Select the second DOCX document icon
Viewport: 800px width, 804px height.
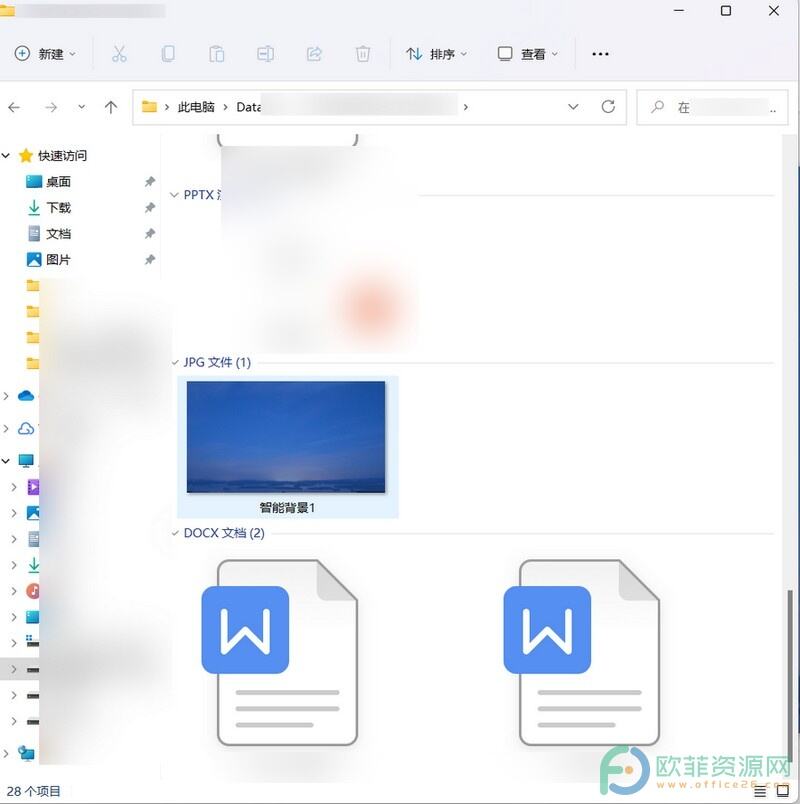tap(582, 652)
